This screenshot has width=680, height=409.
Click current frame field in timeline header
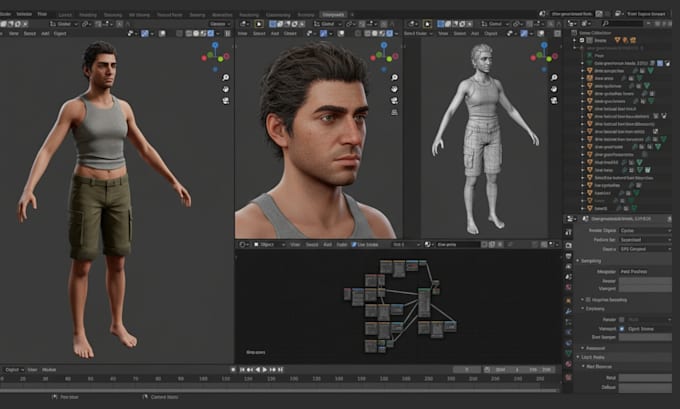point(467,370)
